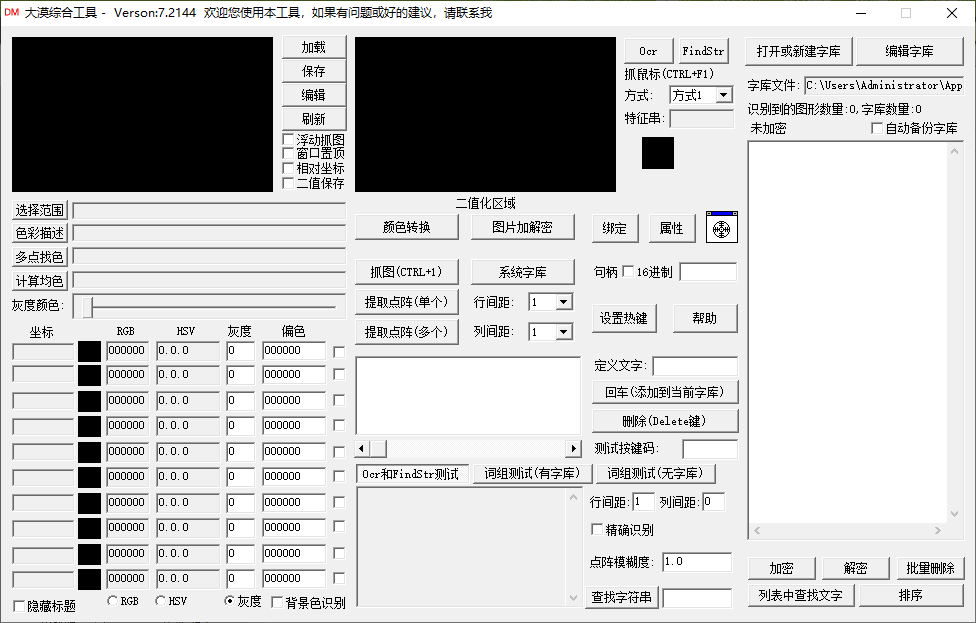Toggle the 16进制 handle checkbox
Screen dimensions: 976x623
628,271
